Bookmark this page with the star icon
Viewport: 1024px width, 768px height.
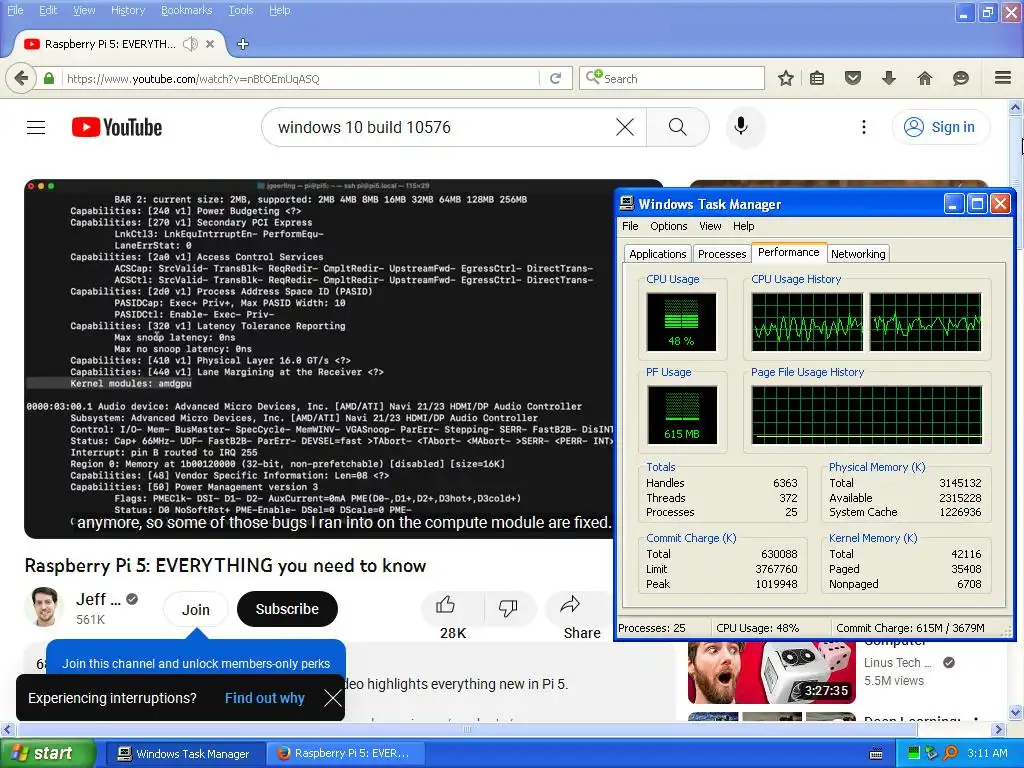coord(786,78)
